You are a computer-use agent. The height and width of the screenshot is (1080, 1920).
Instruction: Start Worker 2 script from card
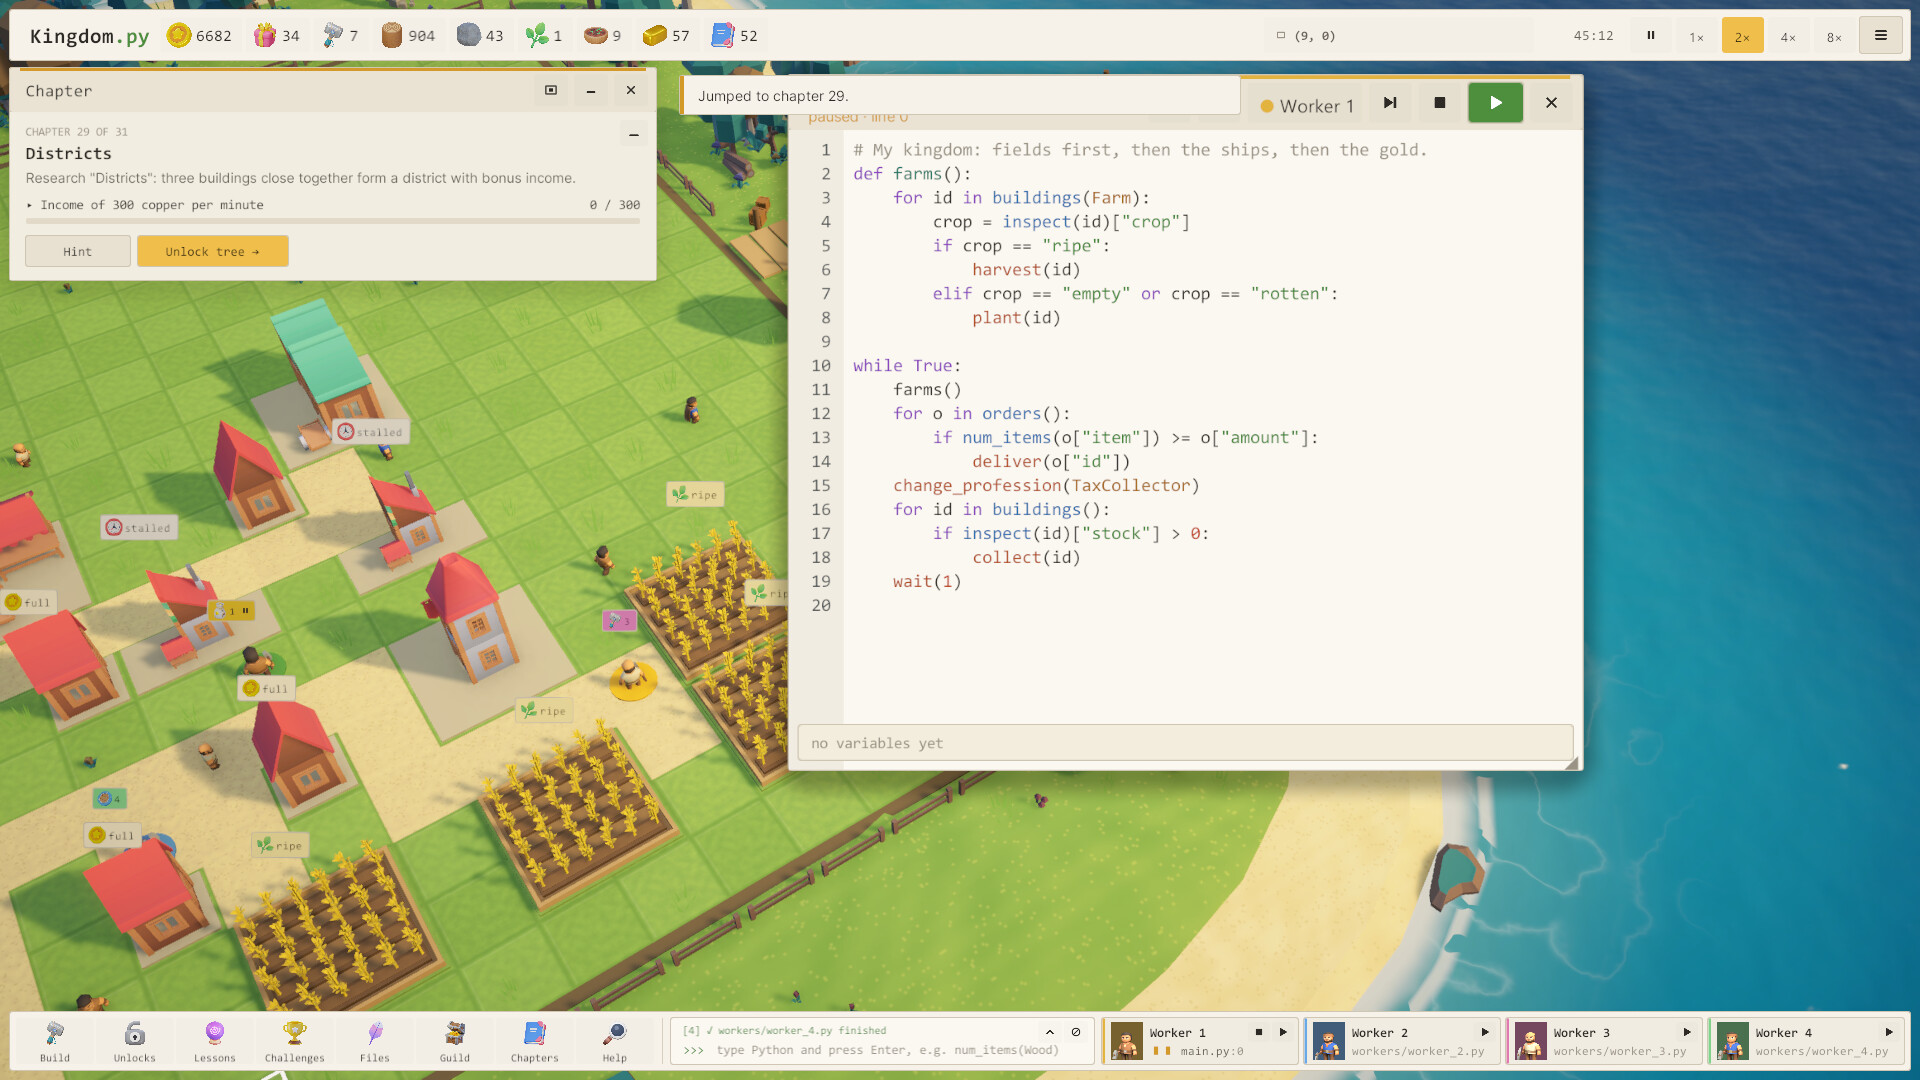coord(1485,1032)
